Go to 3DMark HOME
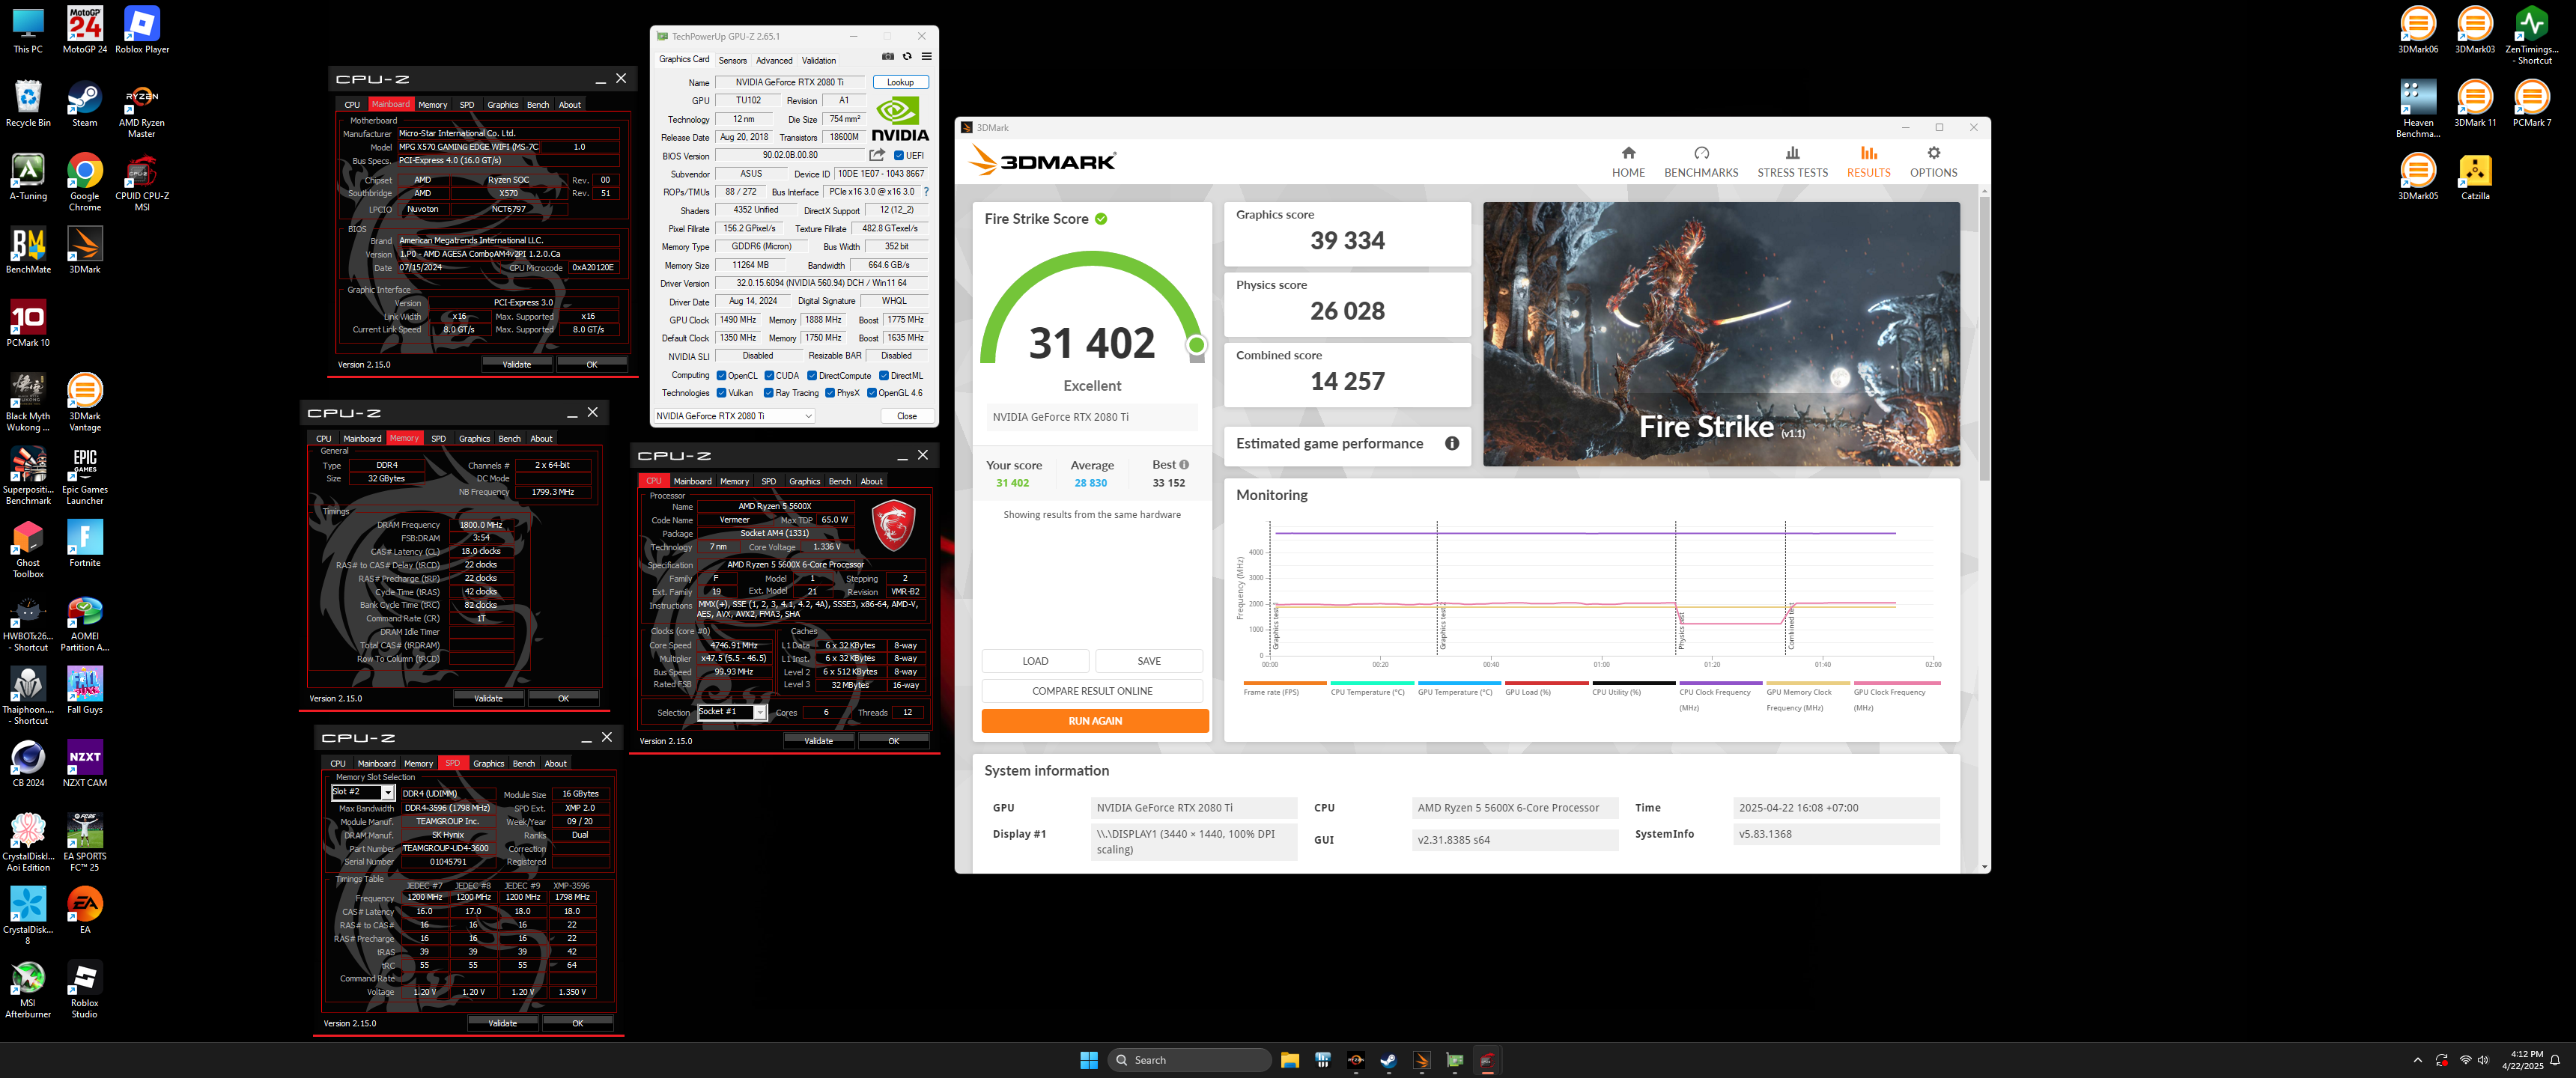This screenshot has height=1078, width=2576. click(1628, 161)
